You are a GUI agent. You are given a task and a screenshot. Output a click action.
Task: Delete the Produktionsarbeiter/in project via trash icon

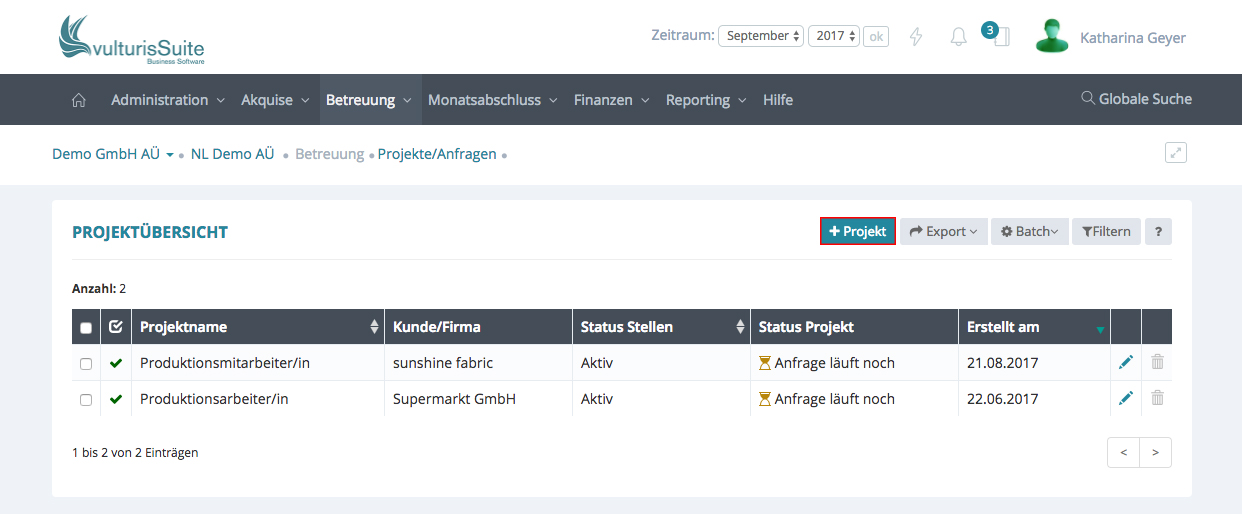[1157, 398]
